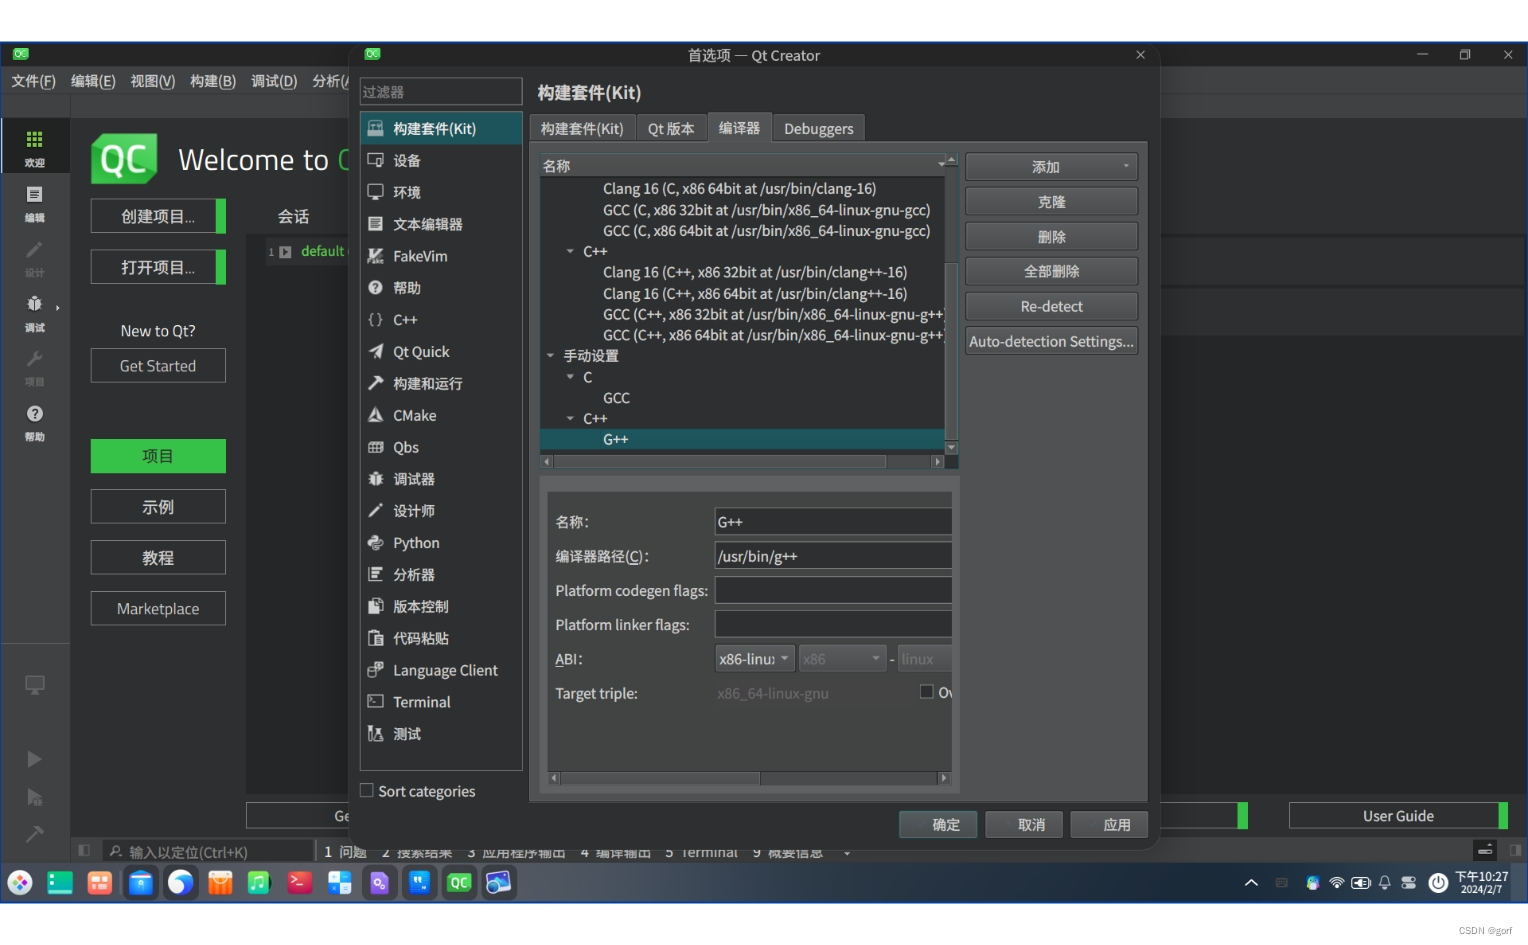Screen dimensions: 1528x945
Task: Open 文件(F) menu in main window
Action: coord(33,81)
